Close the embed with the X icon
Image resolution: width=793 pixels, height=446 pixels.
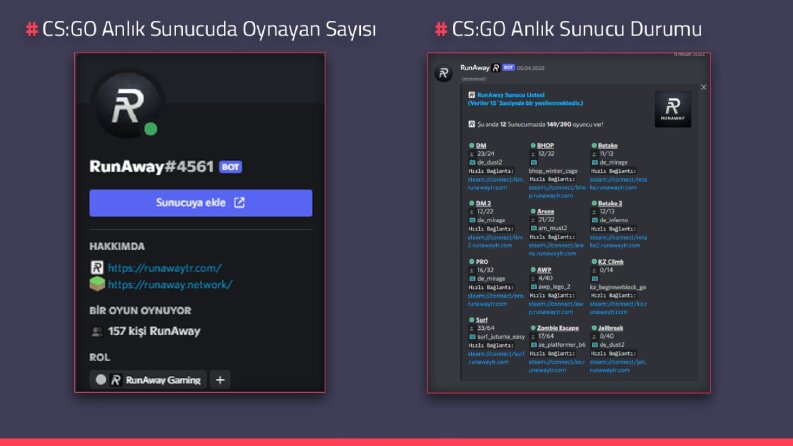click(703, 87)
